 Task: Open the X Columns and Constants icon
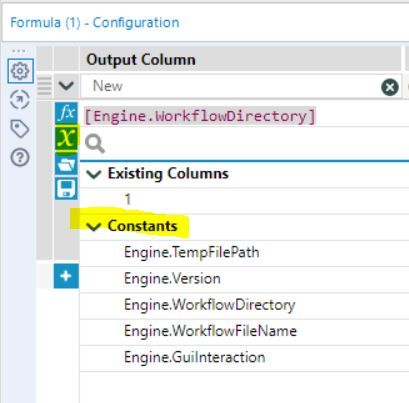[x=66, y=138]
